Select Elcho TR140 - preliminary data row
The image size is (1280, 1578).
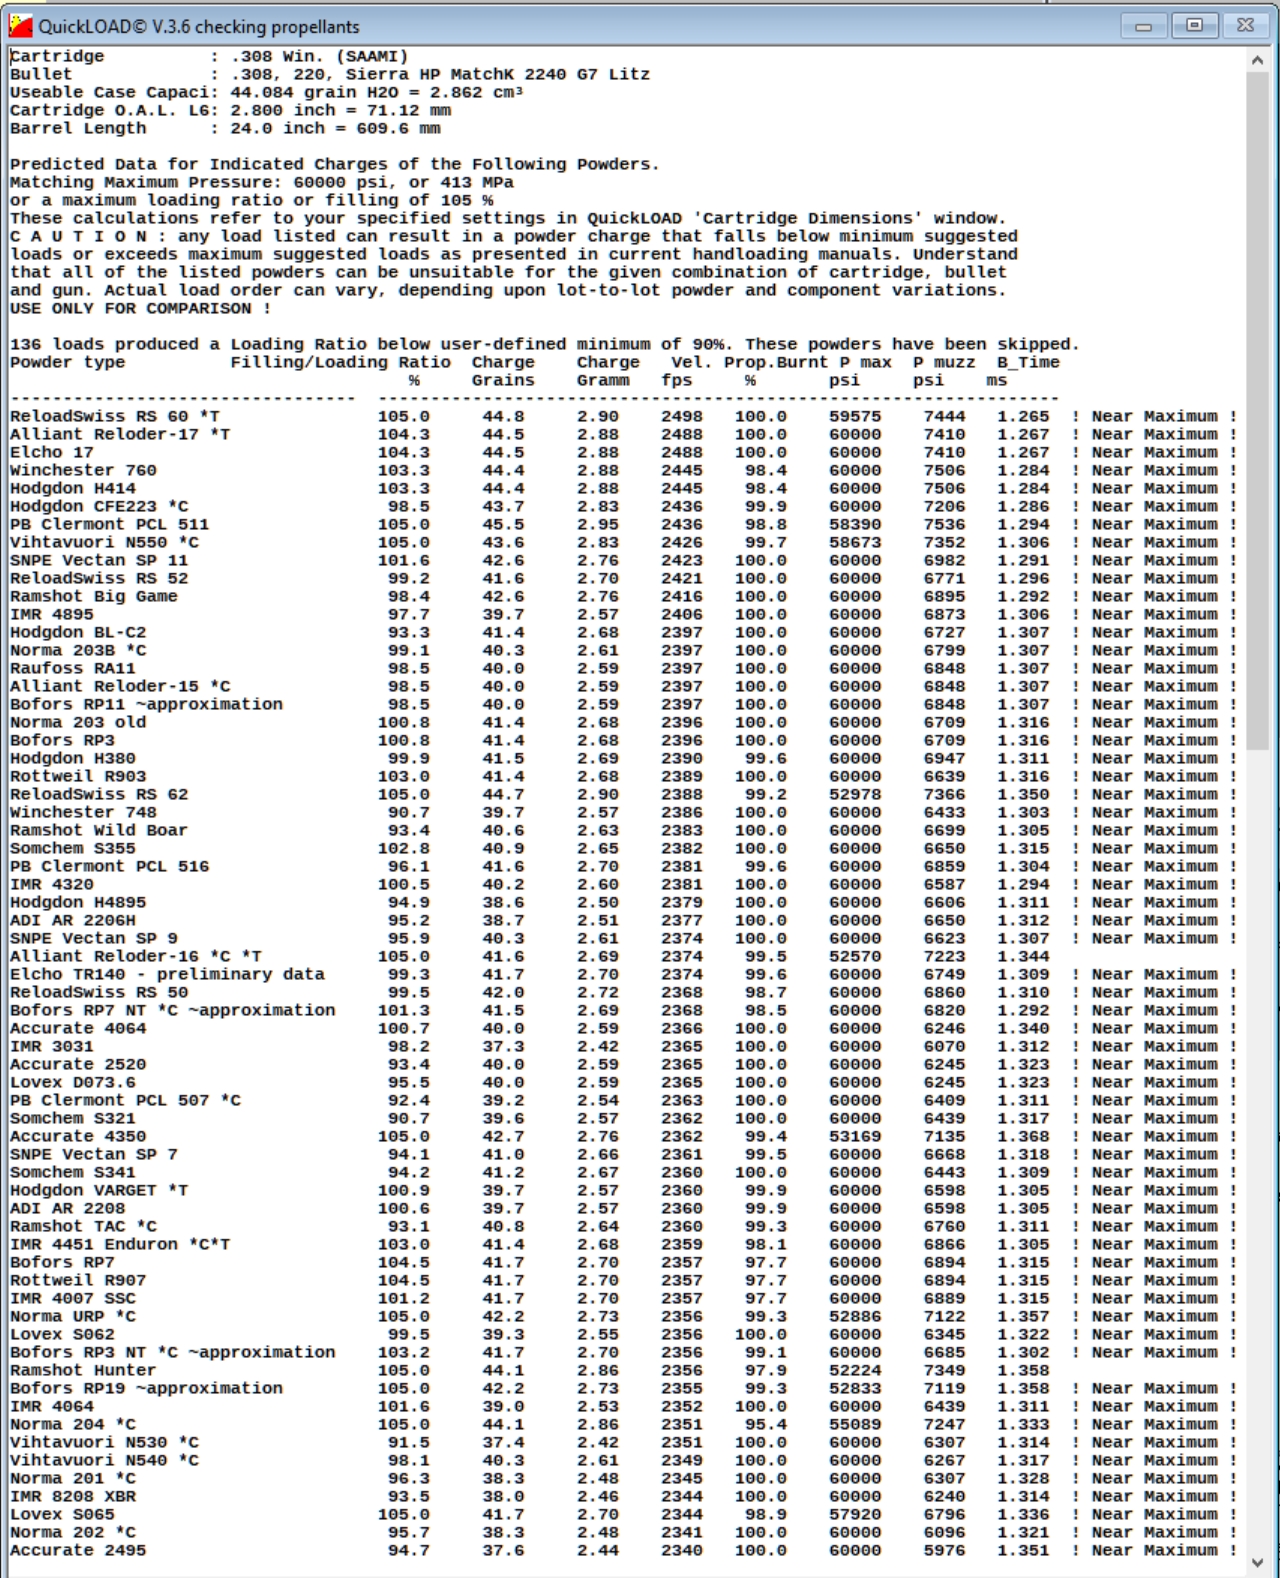click(x=623, y=975)
